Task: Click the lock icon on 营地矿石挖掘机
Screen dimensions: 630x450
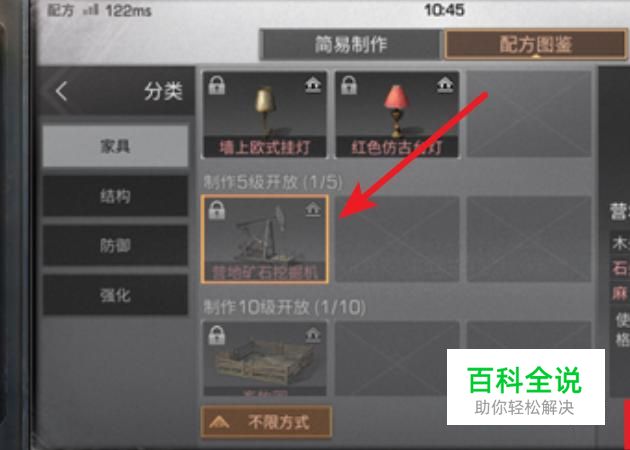Action: coord(217,210)
